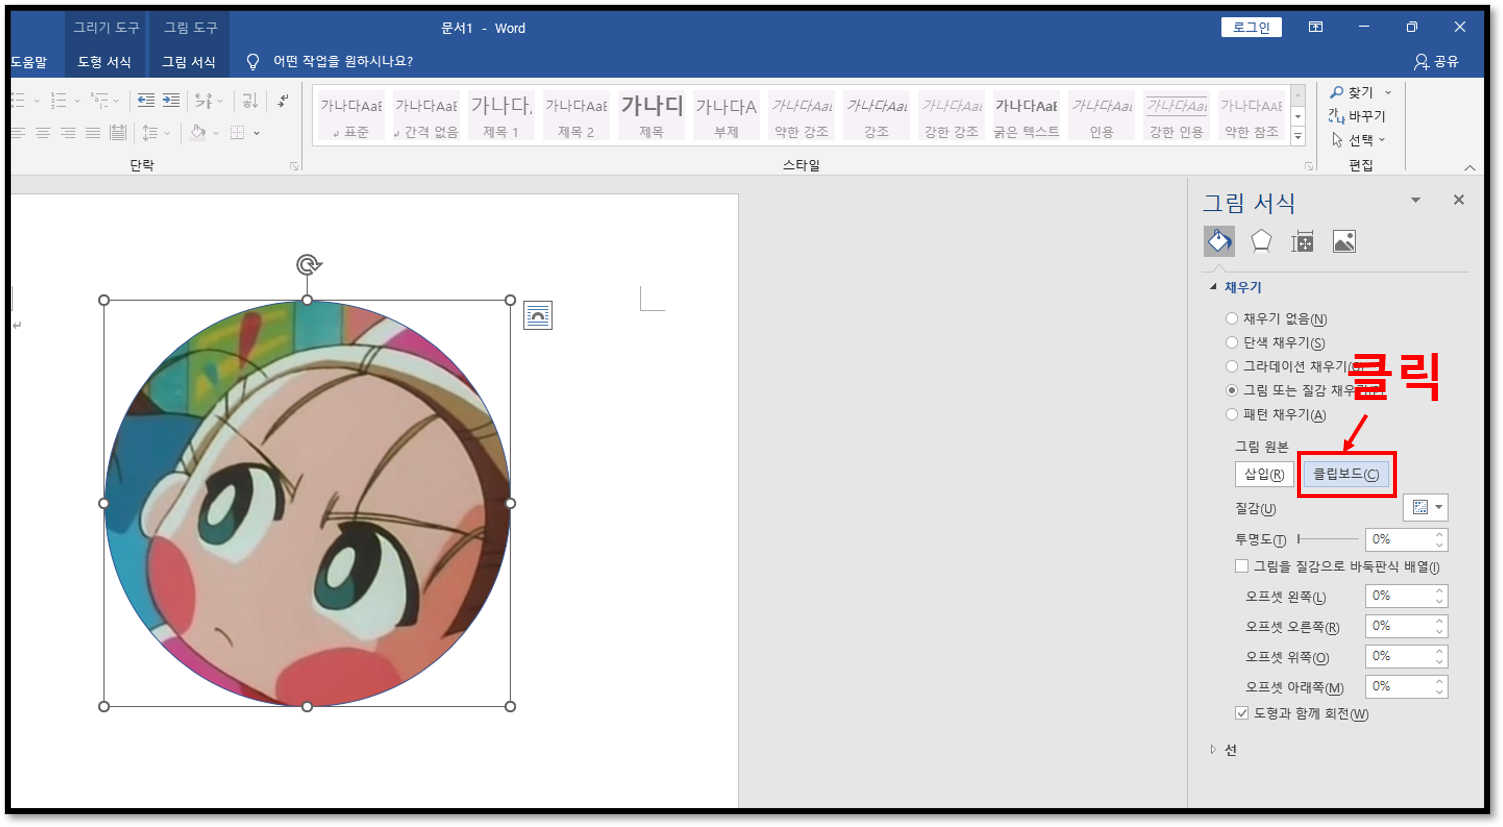Click the decrease indent icon
Viewport: 1503px width, 827px height.
coord(146,100)
